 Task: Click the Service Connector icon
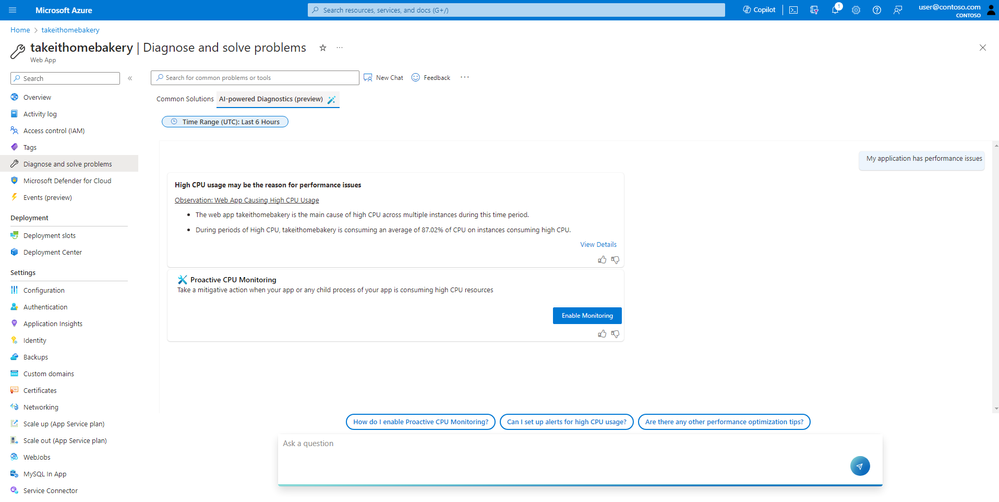point(14,491)
